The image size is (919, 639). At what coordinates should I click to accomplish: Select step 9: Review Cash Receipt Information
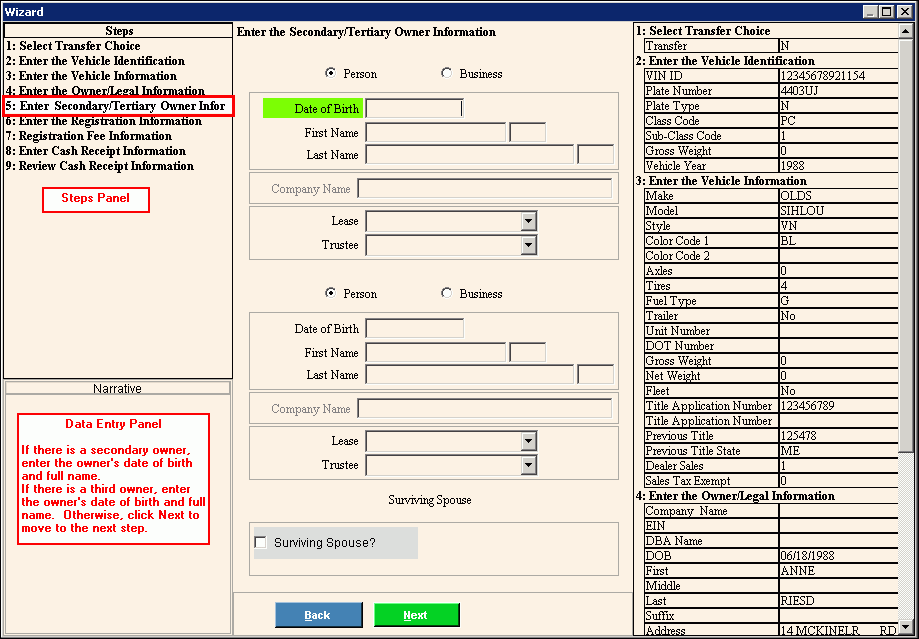click(x=99, y=166)
